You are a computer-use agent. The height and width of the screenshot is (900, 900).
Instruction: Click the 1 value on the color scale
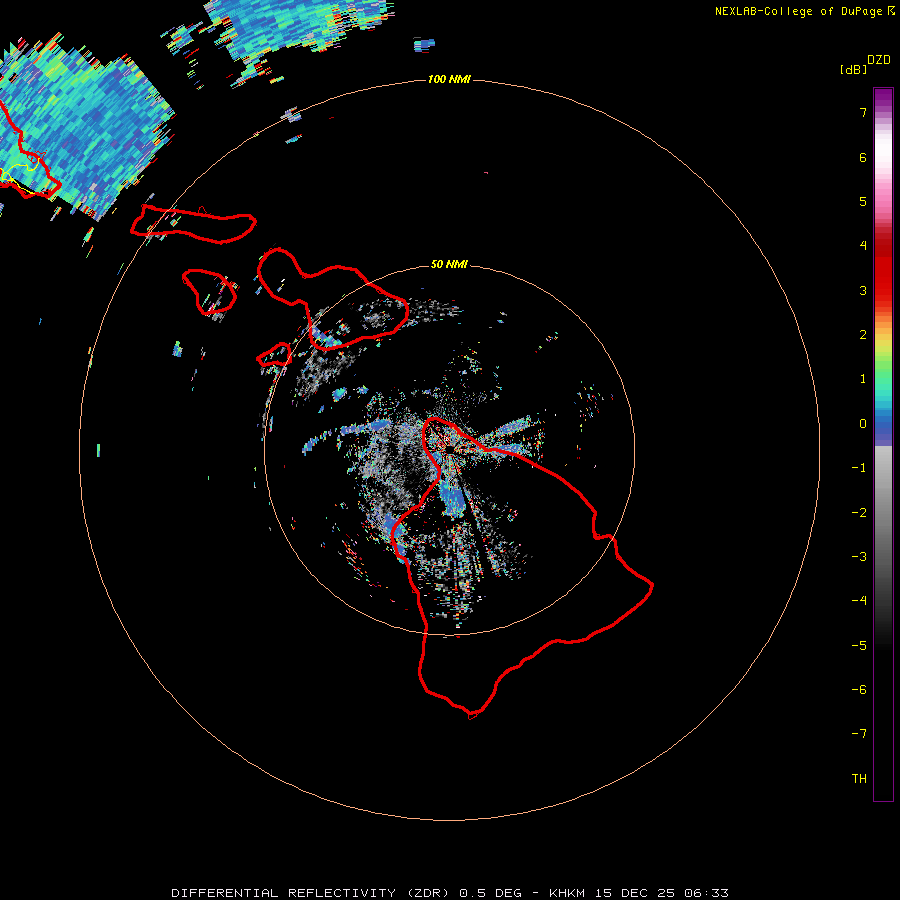863,379
